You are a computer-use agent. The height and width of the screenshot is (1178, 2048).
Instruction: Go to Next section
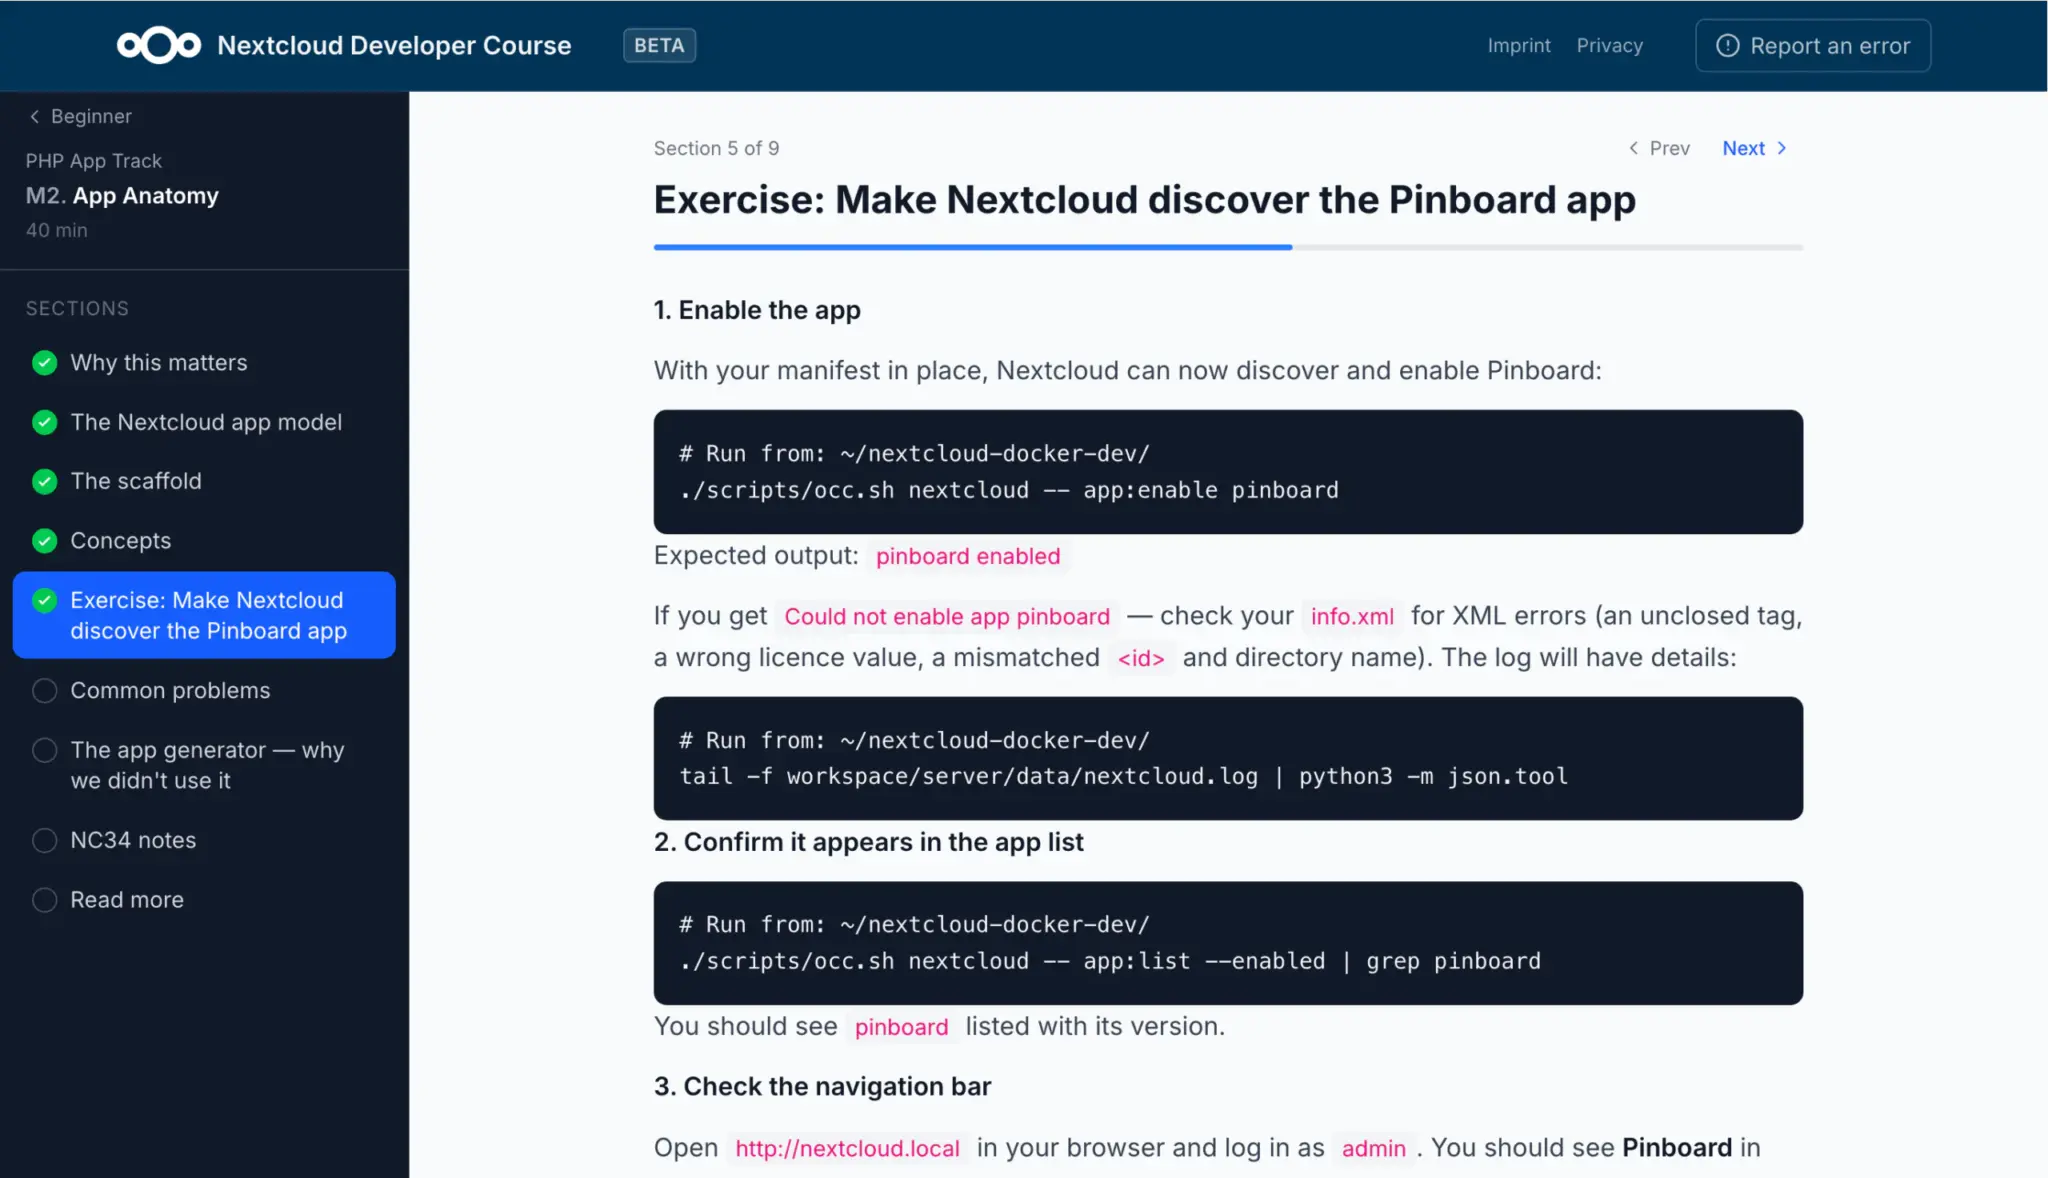[x=1754, y=148]
